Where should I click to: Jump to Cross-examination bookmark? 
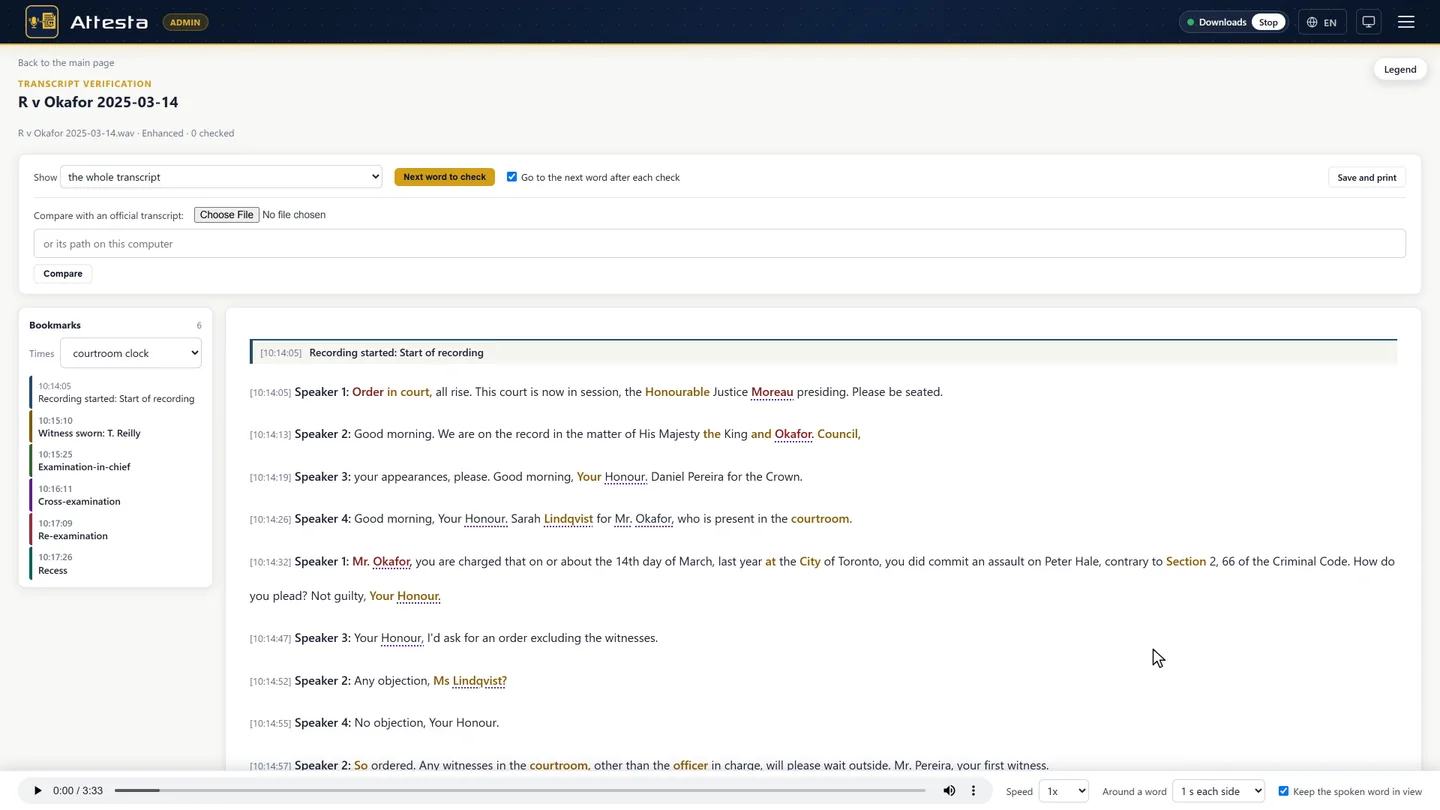(116, 495)
